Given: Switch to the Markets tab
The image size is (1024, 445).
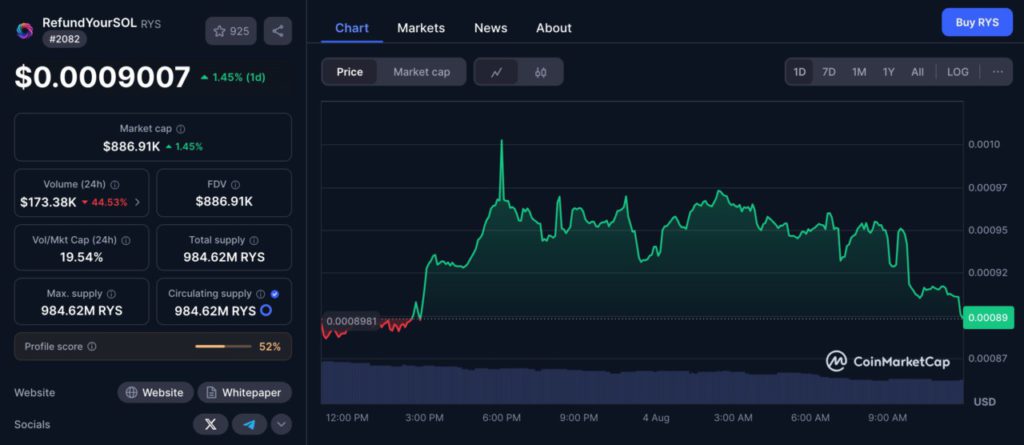Looking at the screenshot, I should (x=421, y=28).
